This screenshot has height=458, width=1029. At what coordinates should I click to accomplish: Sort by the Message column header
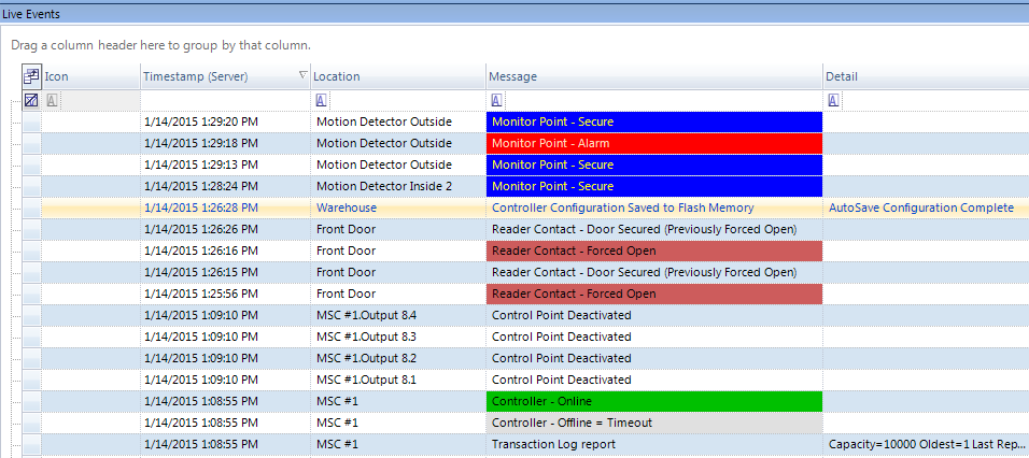tap(512, 77)
